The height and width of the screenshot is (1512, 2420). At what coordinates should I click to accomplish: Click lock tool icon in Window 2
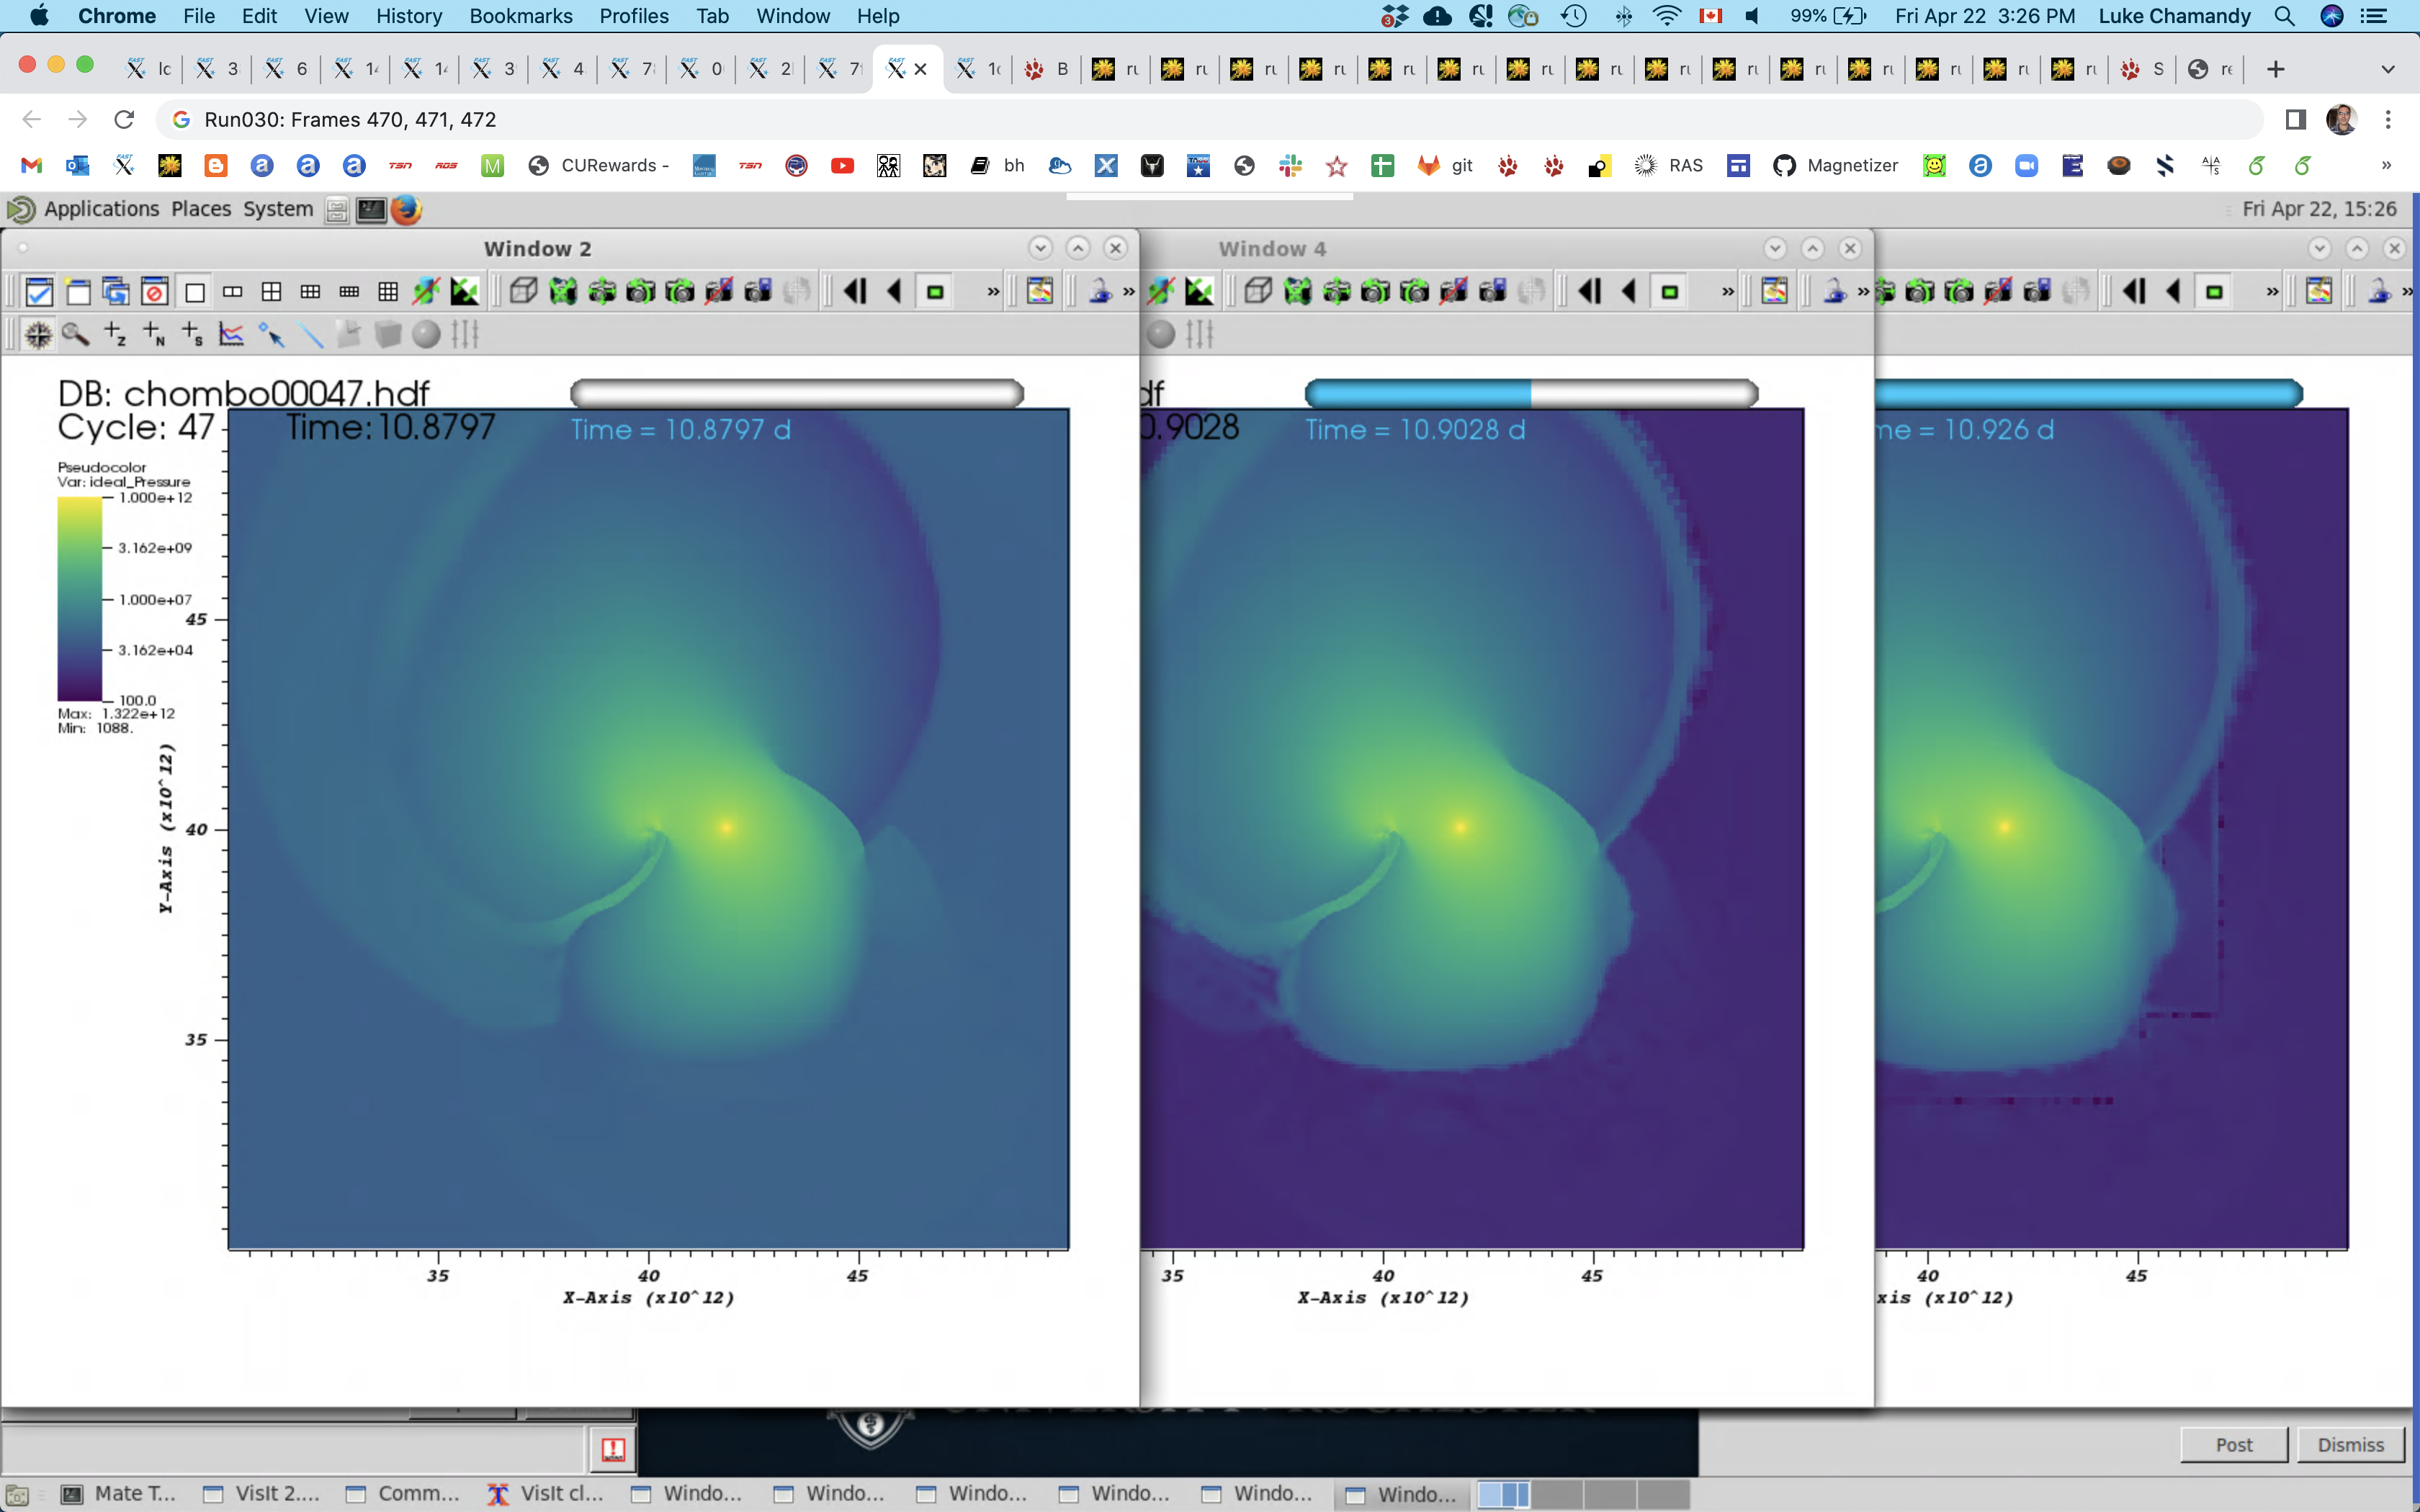tap(1100, 292)
